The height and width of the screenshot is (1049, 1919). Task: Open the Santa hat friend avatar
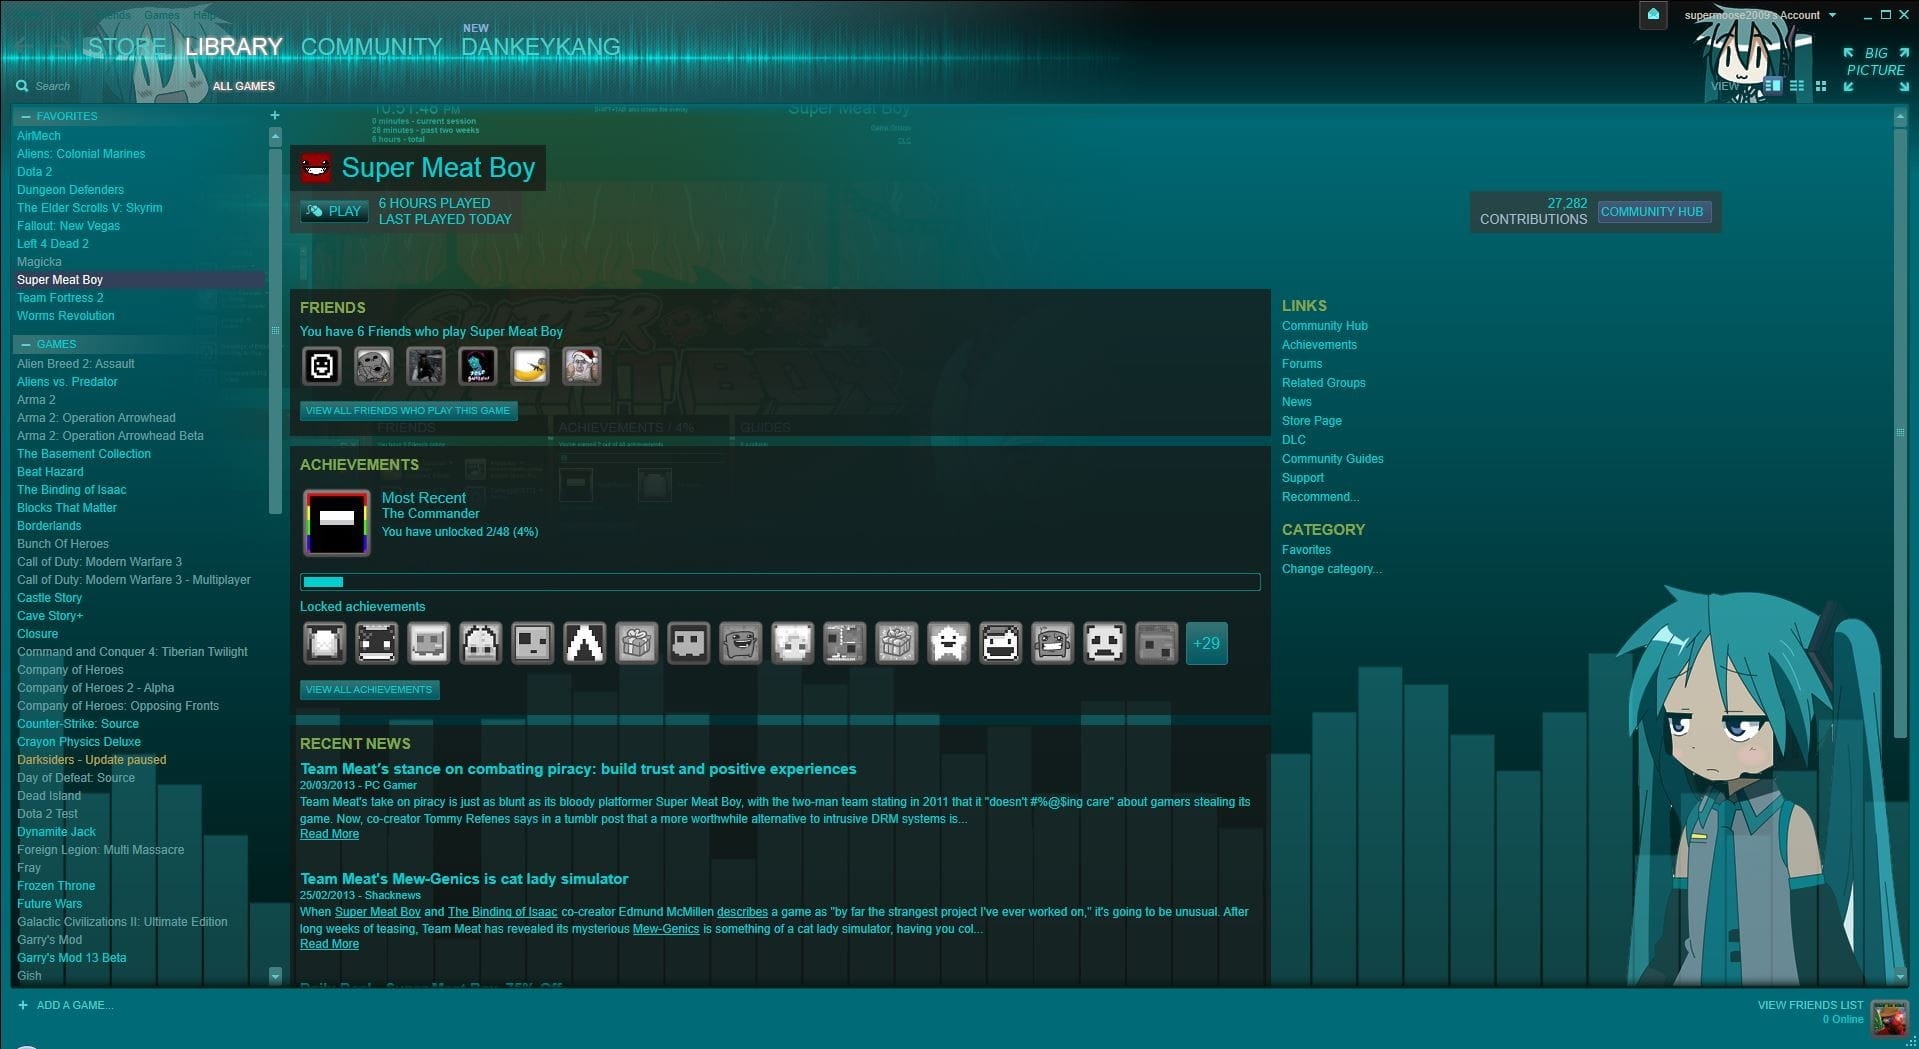tap(581, 366)
